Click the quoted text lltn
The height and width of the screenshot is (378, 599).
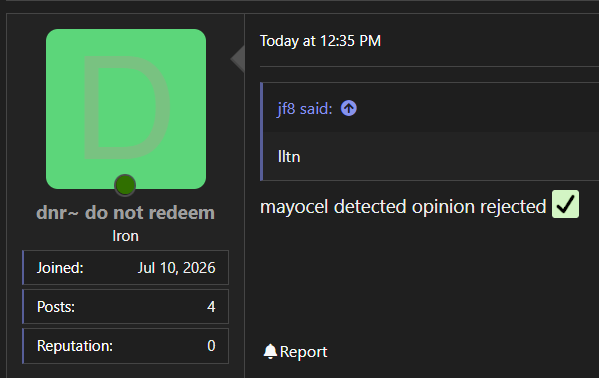[289, 157]
